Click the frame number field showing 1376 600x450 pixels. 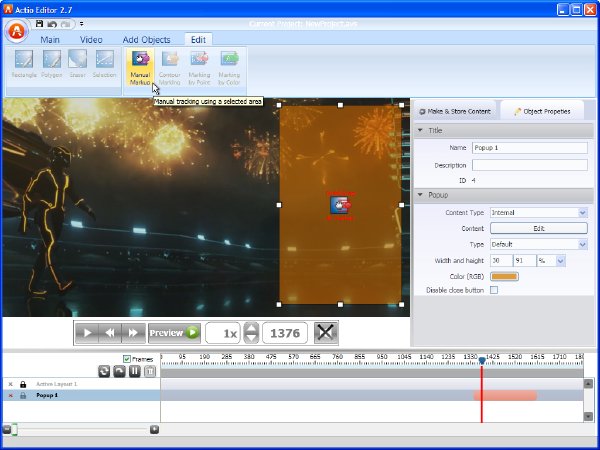[x=285, y=333]
